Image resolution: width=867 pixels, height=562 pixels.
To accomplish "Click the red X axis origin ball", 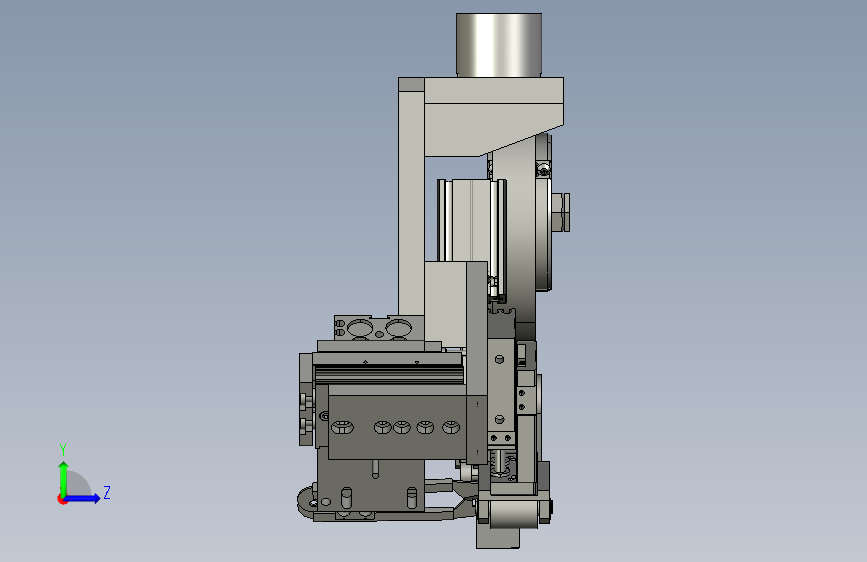I will [x=61, y=499].
